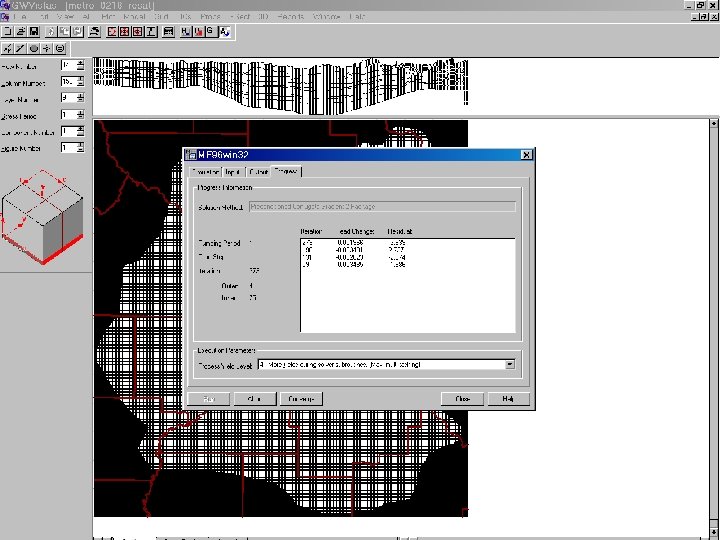This screenshot has width=720, height=540.
Task: Click the red grid icon beside T icon
Action: click(138, 32)
